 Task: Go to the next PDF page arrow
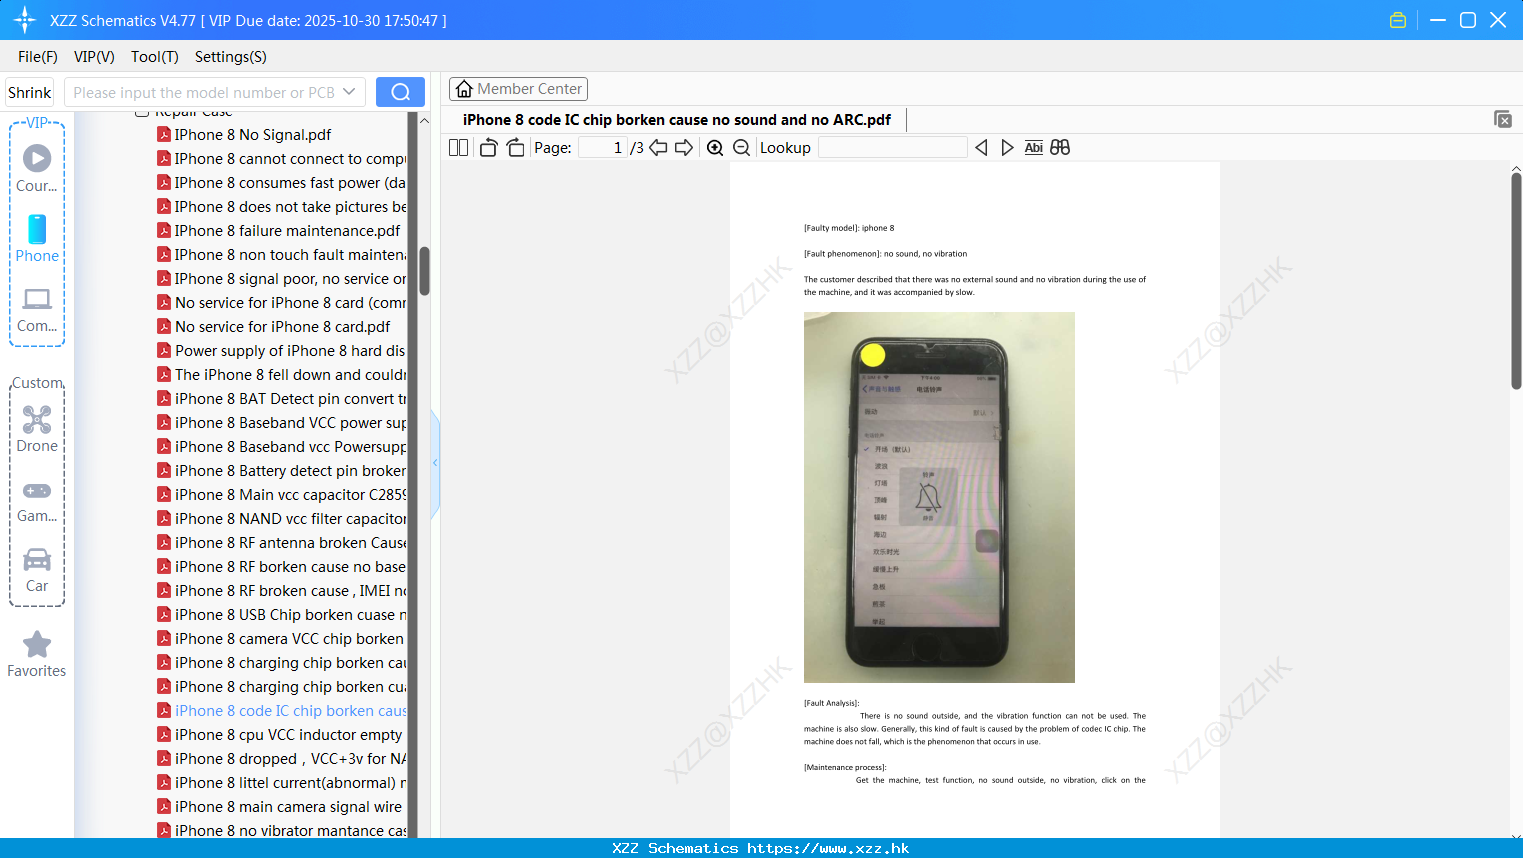[684, 148]
